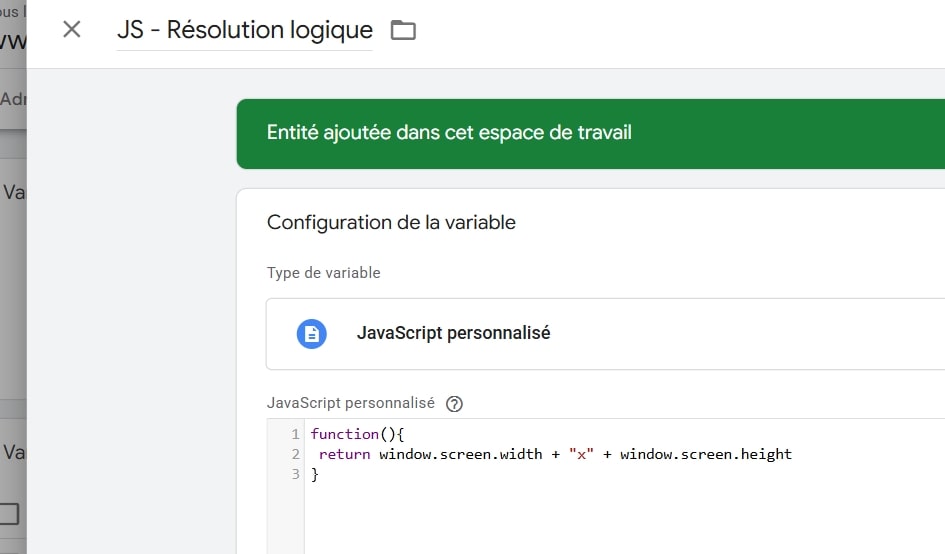This screenshot has width=945, height=554.
Task: Click the closing brace on line 3
Action: click(315, 474)
